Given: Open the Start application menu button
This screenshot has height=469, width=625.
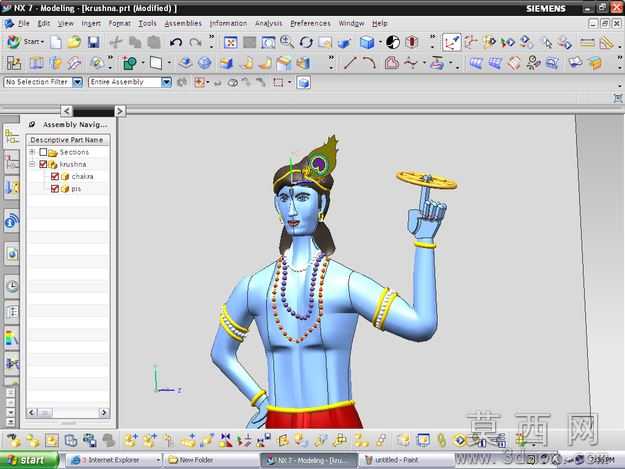Looking at the screenshot, I should [x=25, y=42].
